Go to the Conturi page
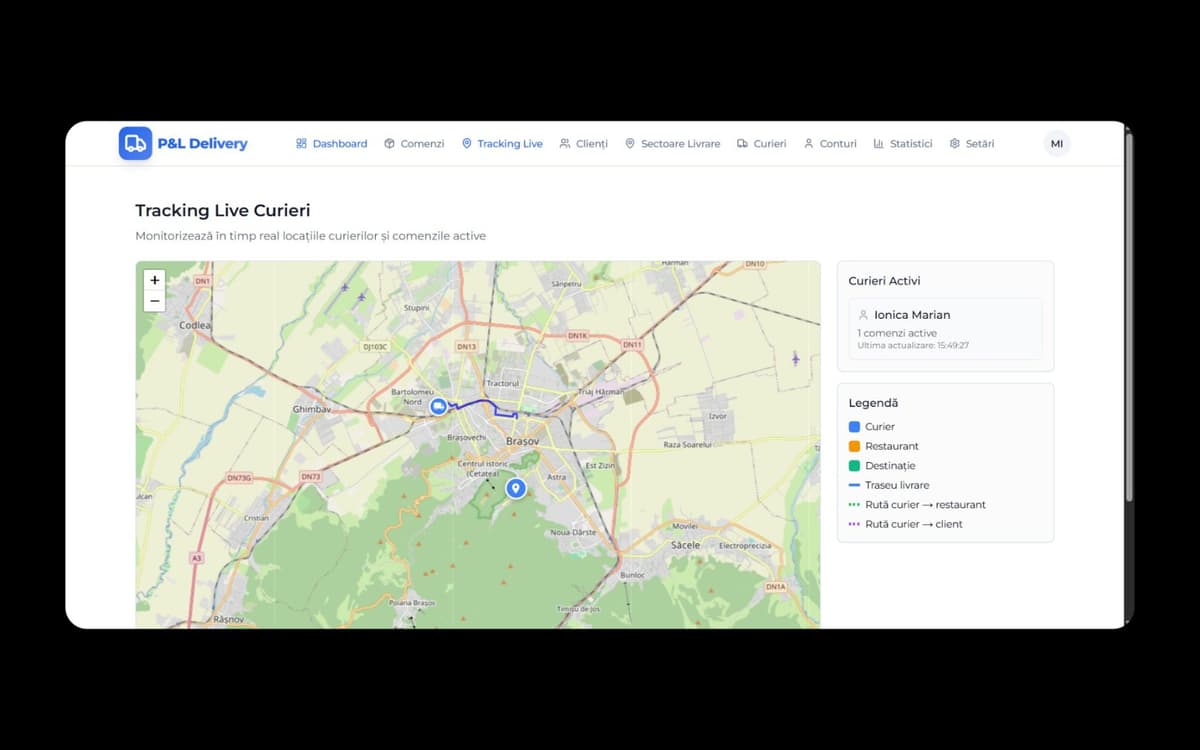Image resolution: width=1200 pixels, height=750 pixels. tap(830, 144)
